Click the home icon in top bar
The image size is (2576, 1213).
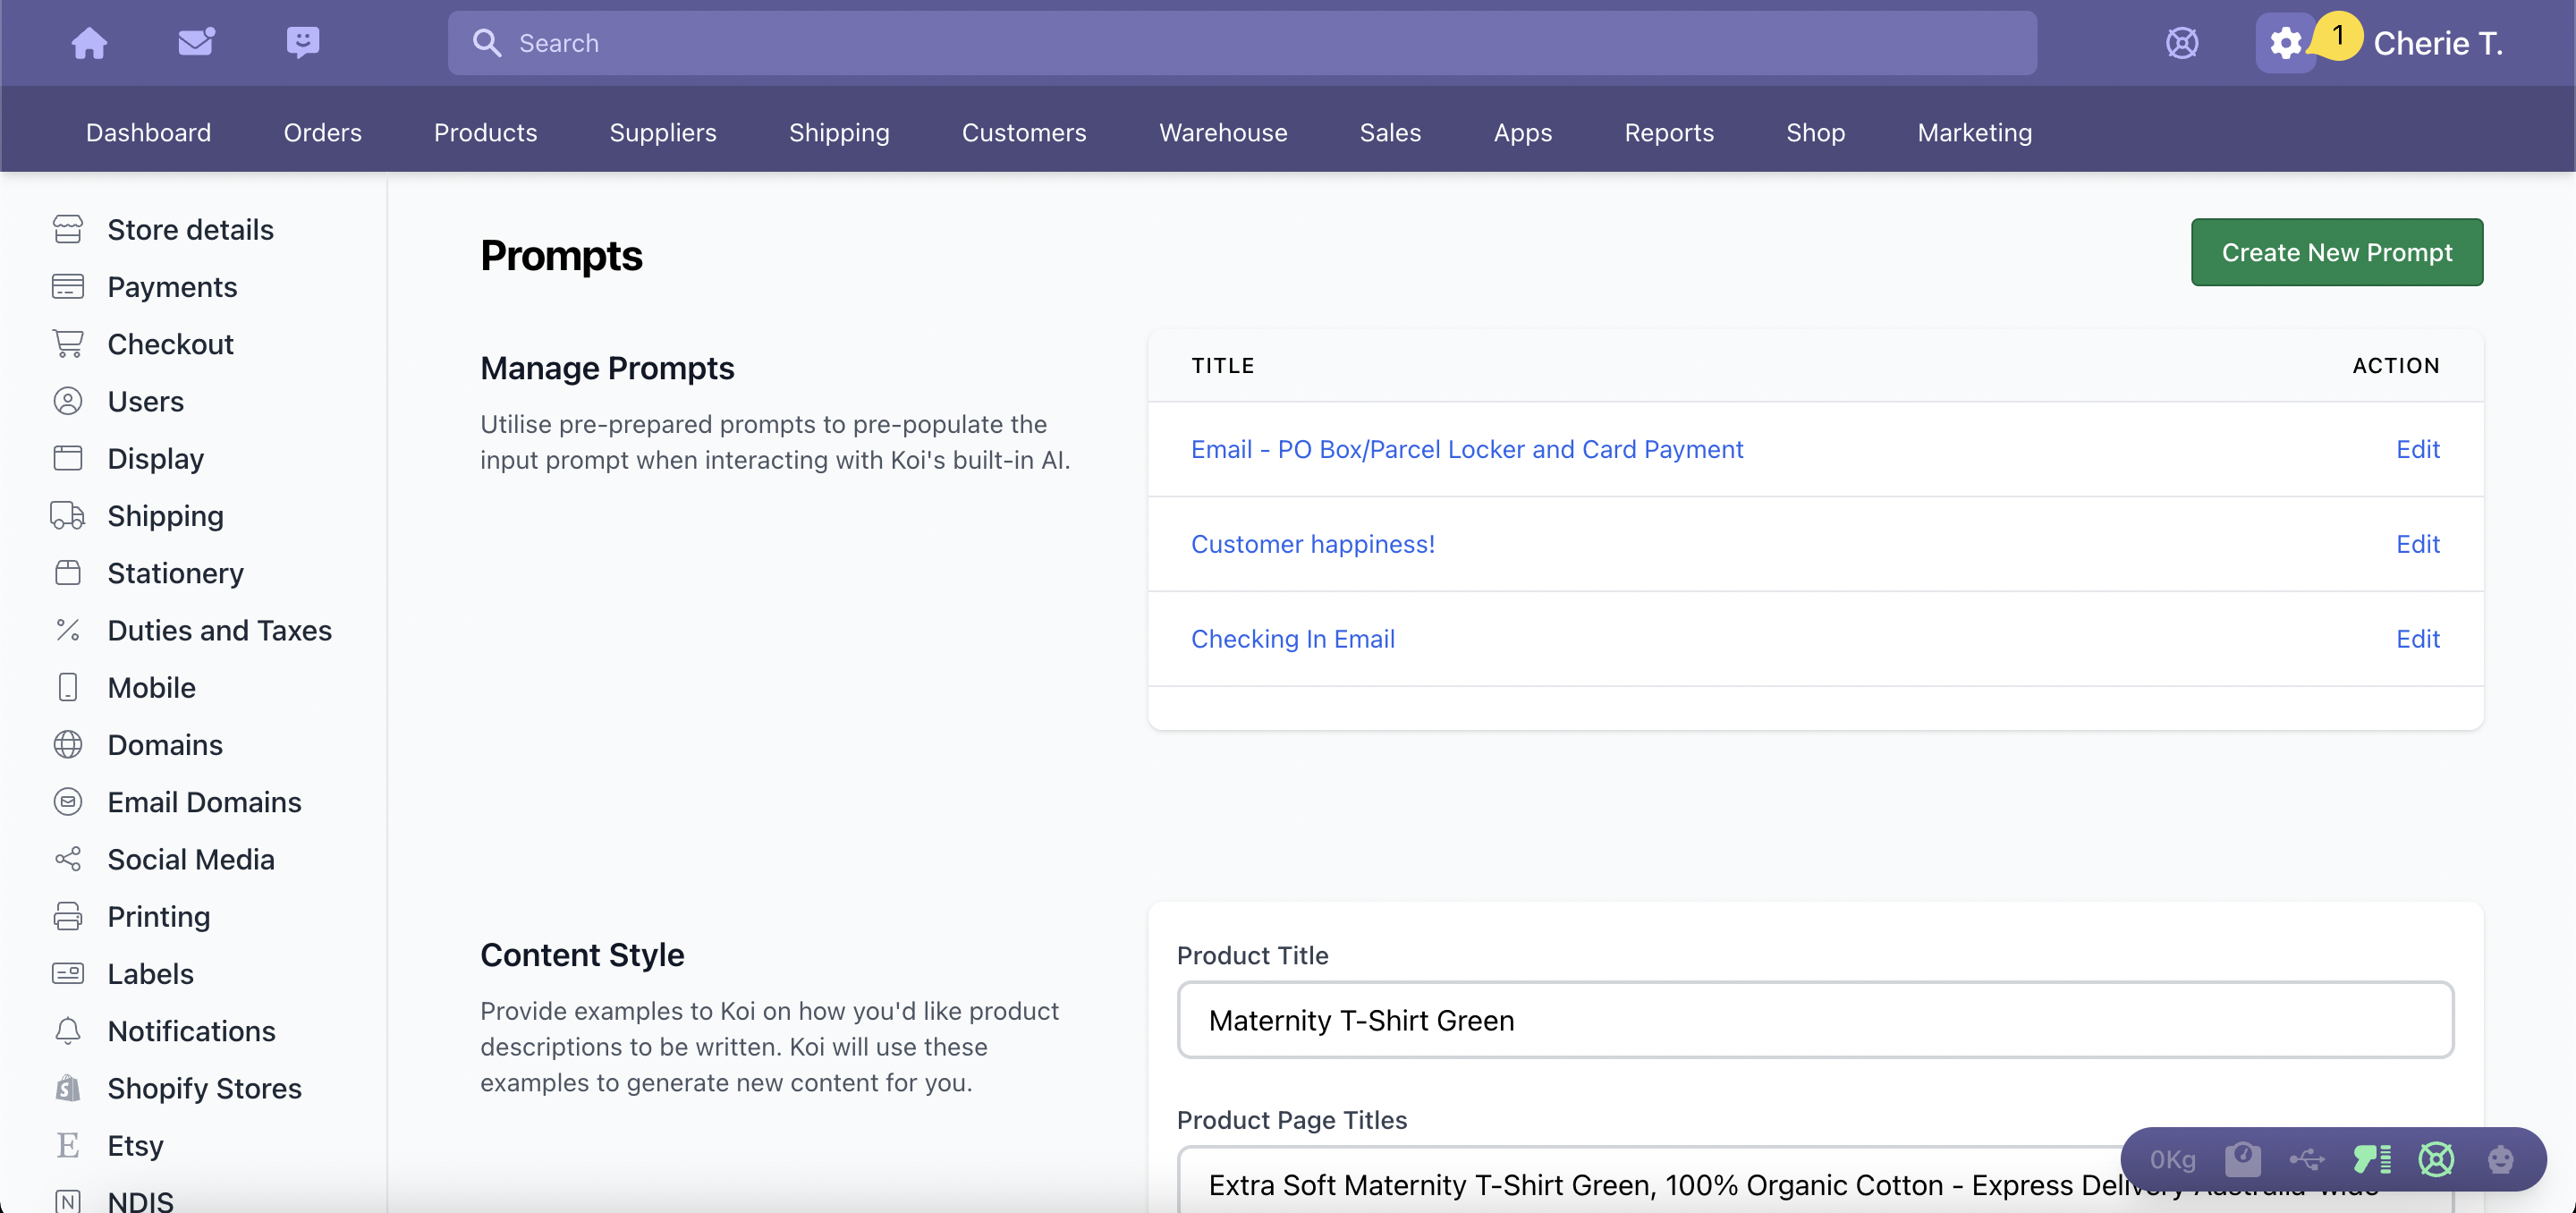(89, 43)
